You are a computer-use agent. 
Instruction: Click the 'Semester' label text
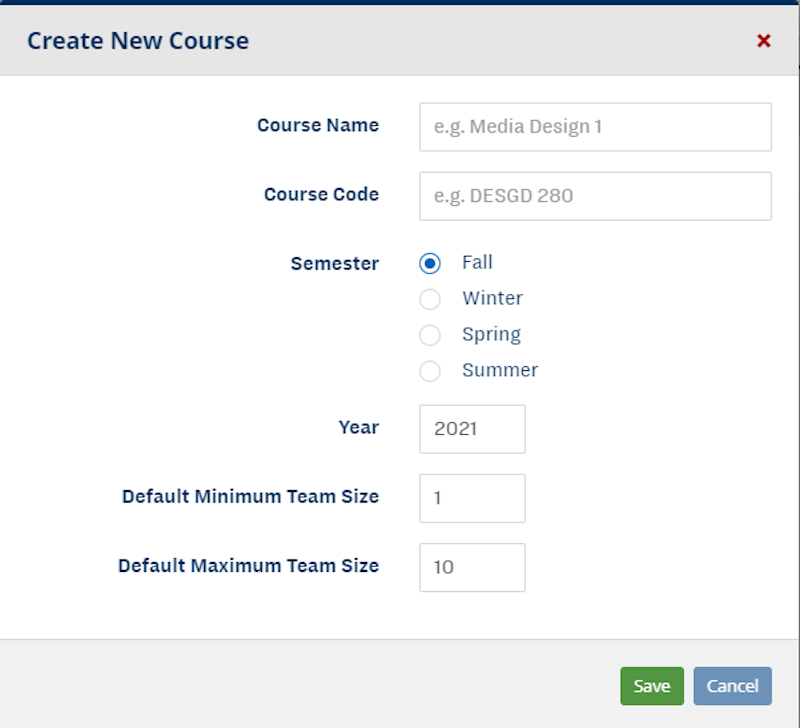(x=335, y=264)
